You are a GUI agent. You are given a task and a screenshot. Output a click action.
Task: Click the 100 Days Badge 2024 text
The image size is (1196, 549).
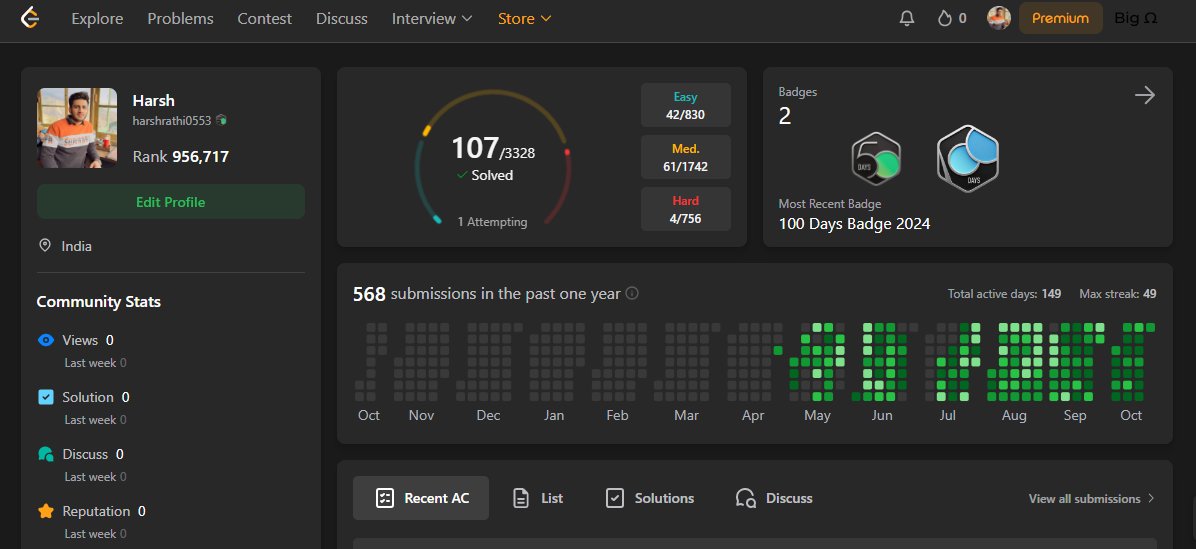(x=854, y=224)
